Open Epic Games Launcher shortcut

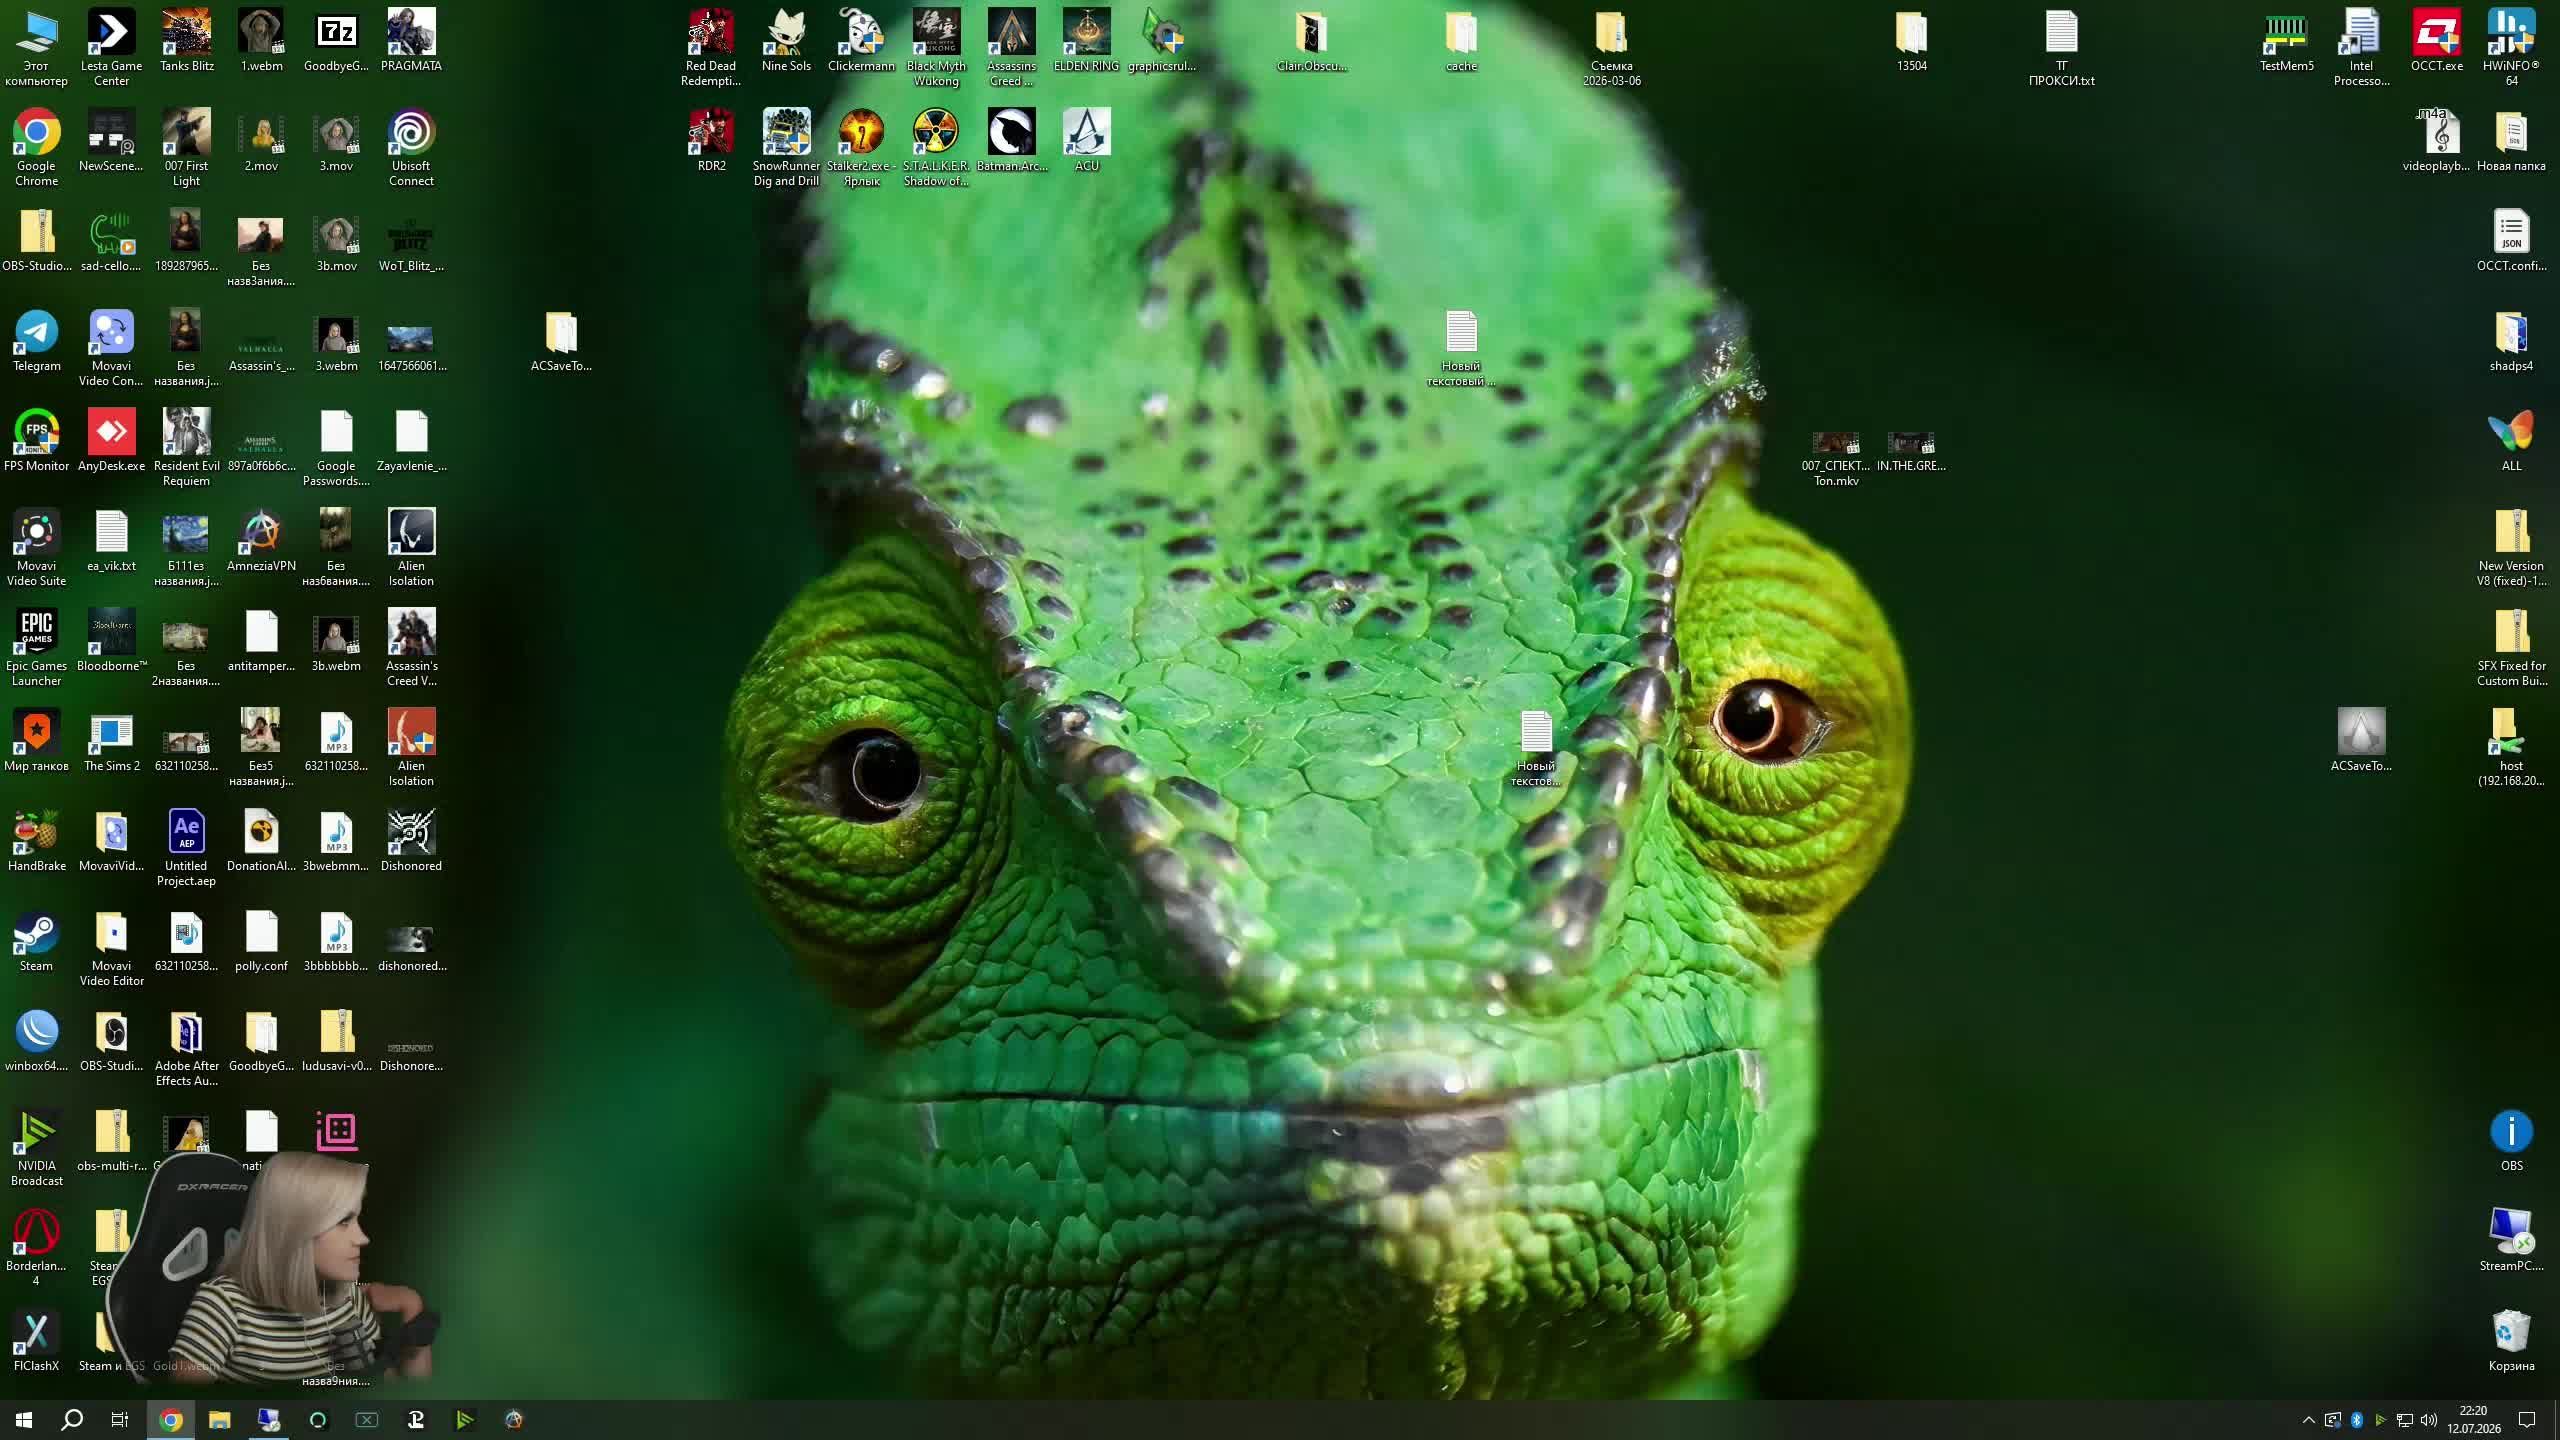pos(36,647)
